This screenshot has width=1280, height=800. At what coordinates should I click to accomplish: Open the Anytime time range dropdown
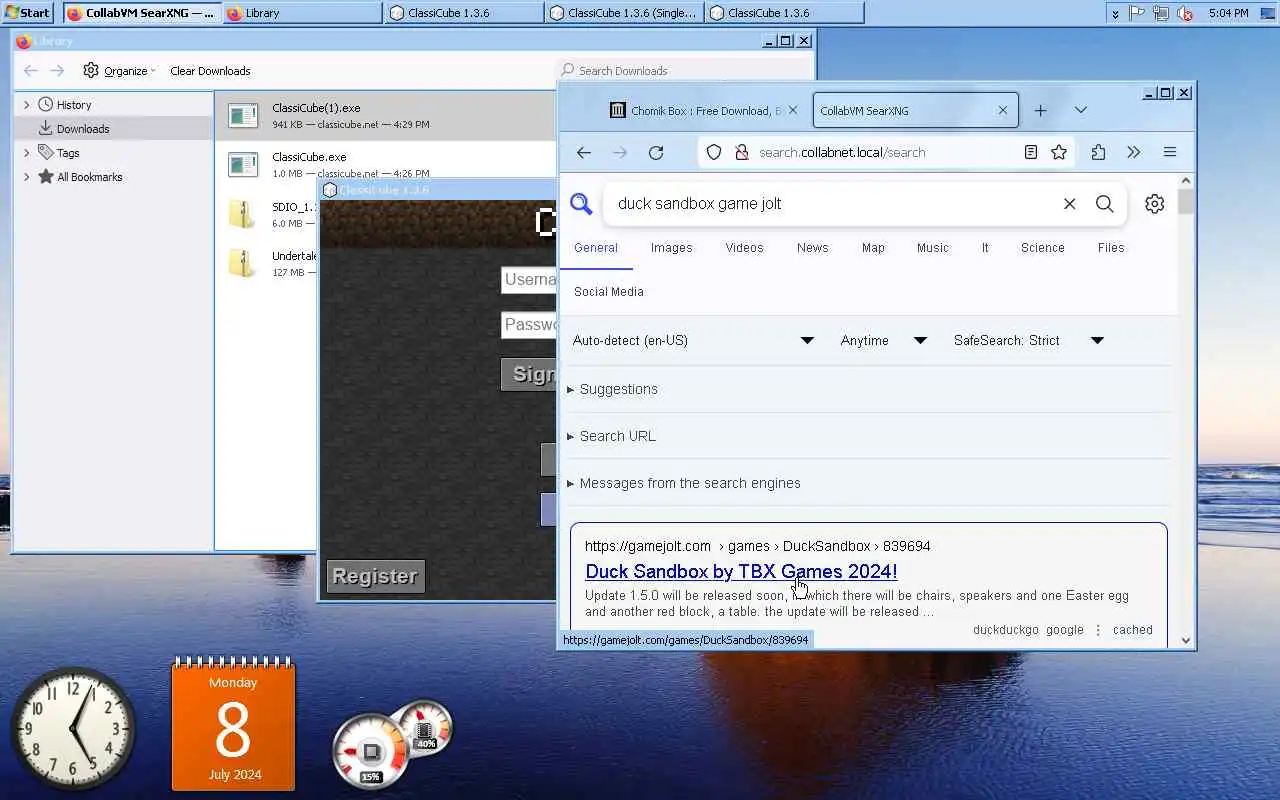click(x=884, y=340)
